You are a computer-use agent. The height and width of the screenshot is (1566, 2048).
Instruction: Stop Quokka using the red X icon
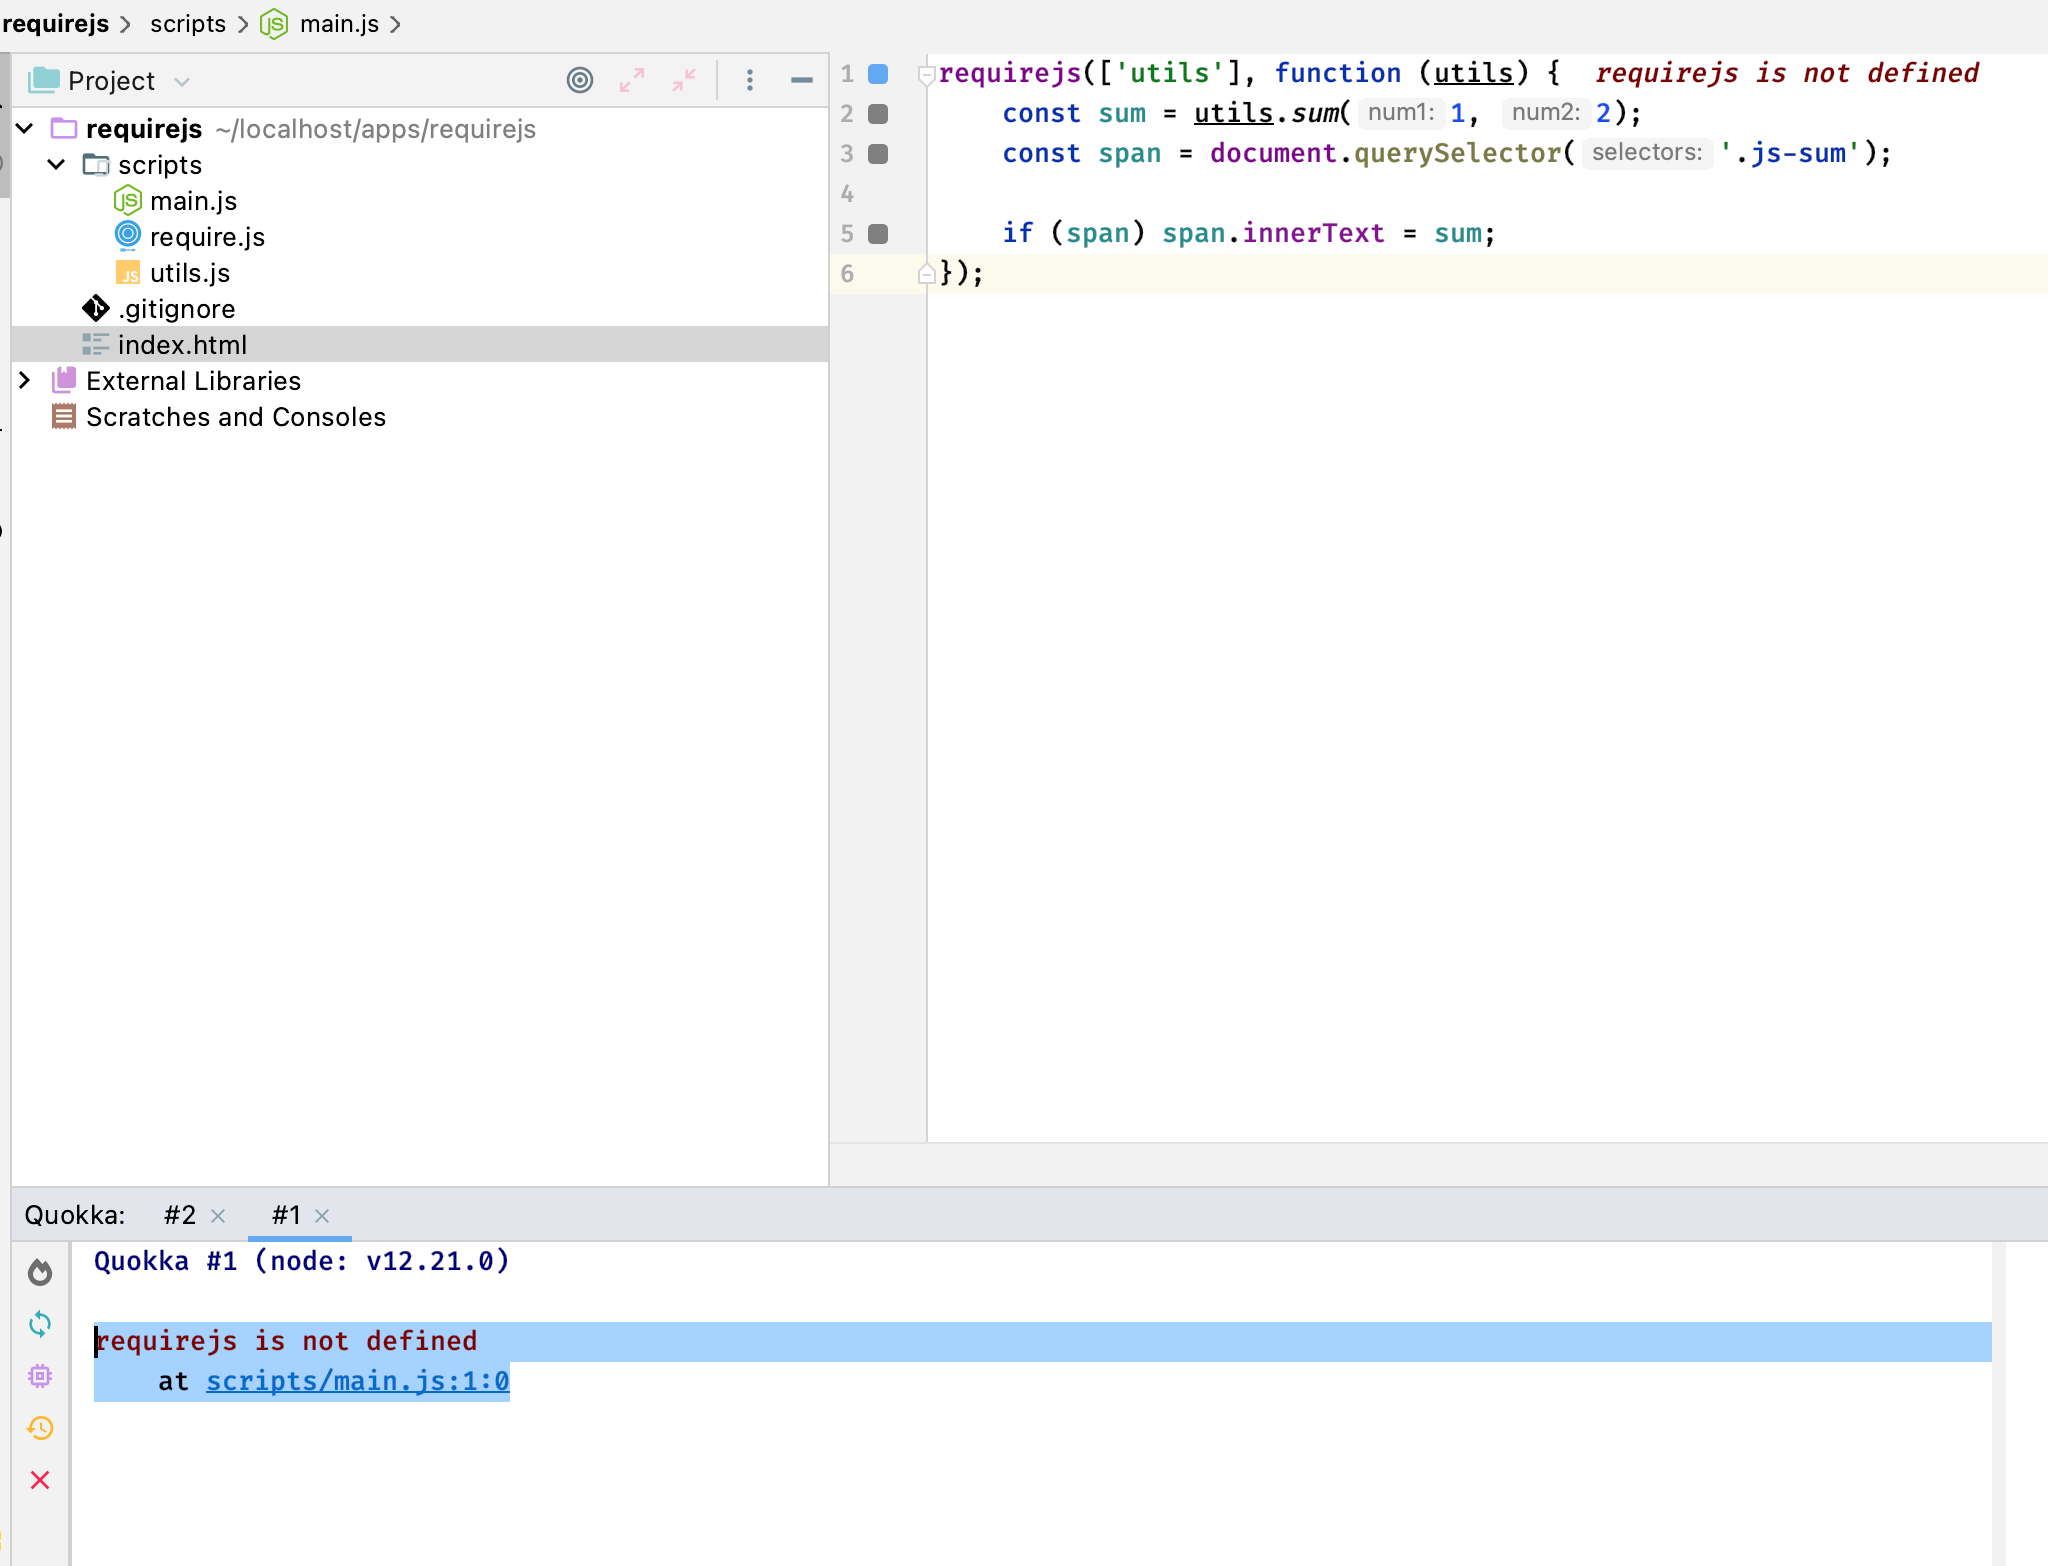[40, 1480]
